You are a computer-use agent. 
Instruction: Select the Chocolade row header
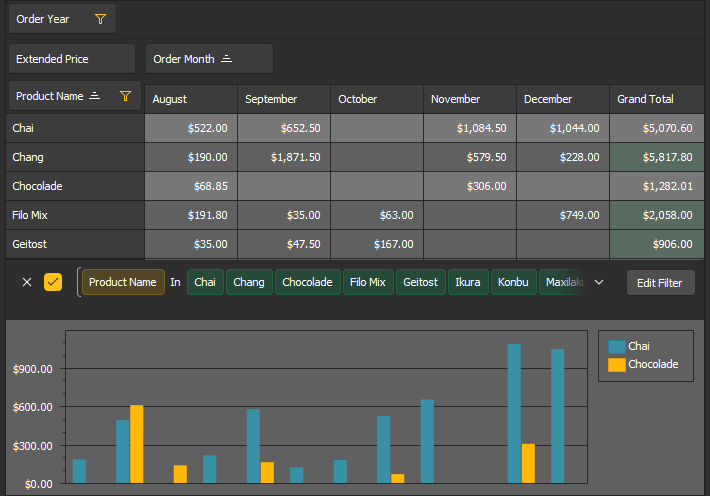click(x=75, y=186)
